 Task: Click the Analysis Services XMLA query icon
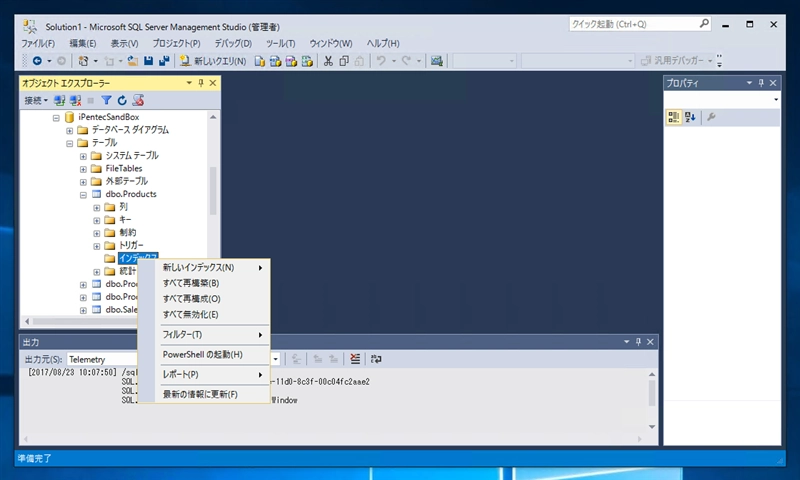(307, 61)
